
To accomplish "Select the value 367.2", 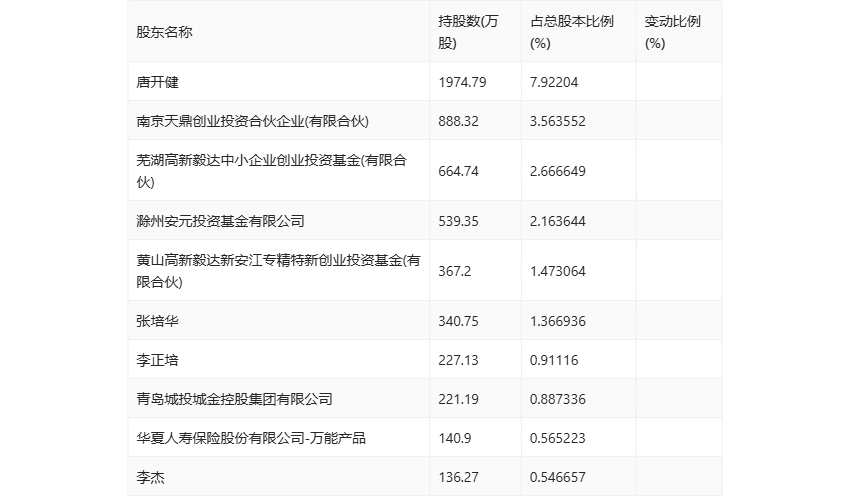I will pos(455,271).
